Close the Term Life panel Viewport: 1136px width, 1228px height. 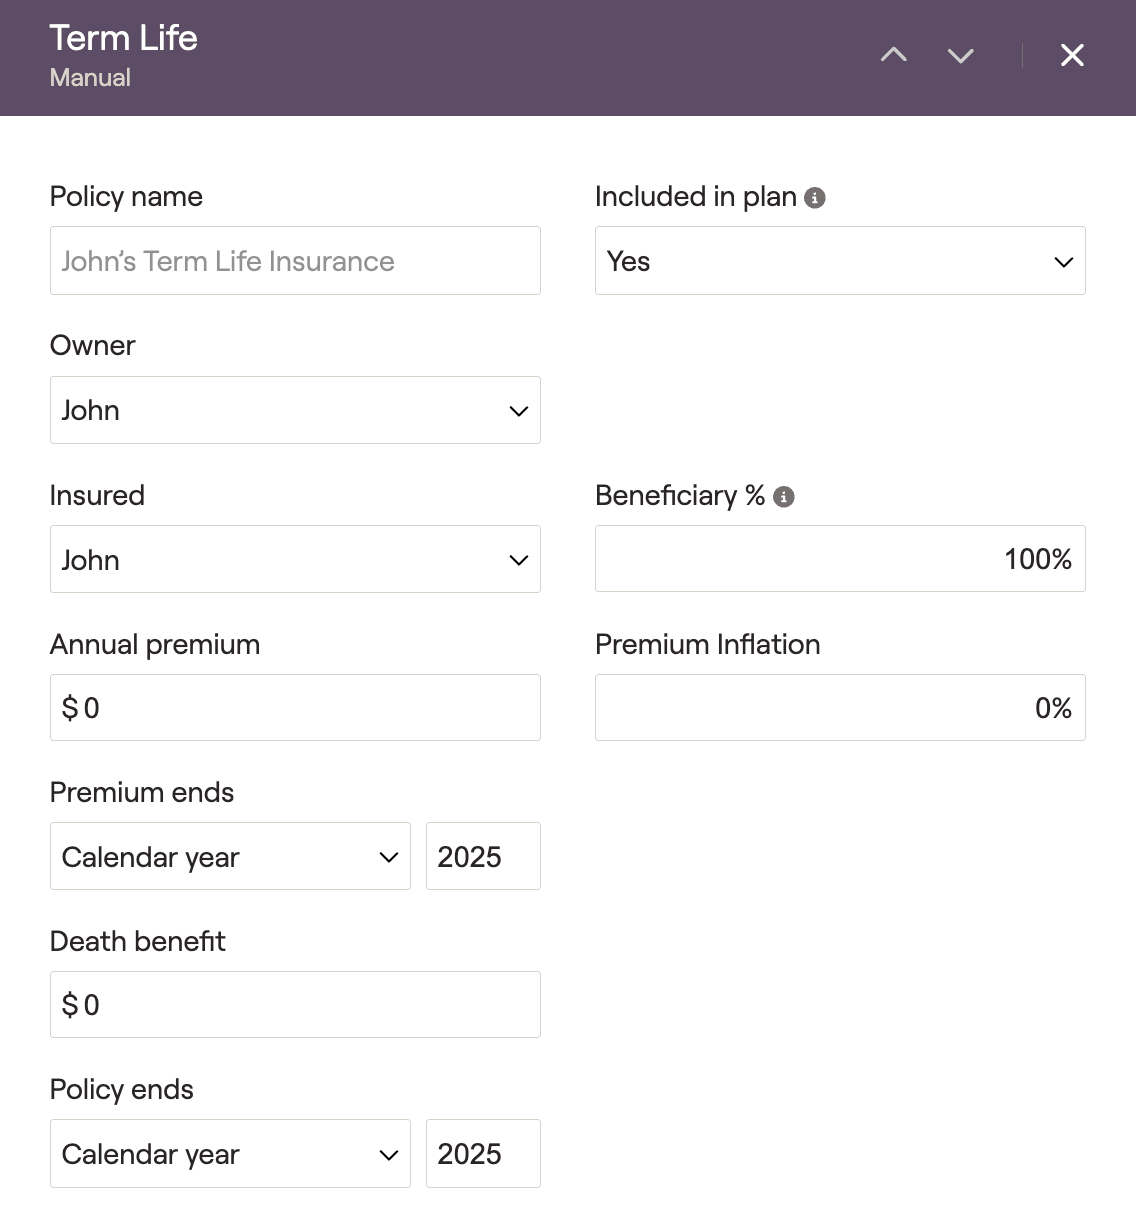click(1072, 55)
